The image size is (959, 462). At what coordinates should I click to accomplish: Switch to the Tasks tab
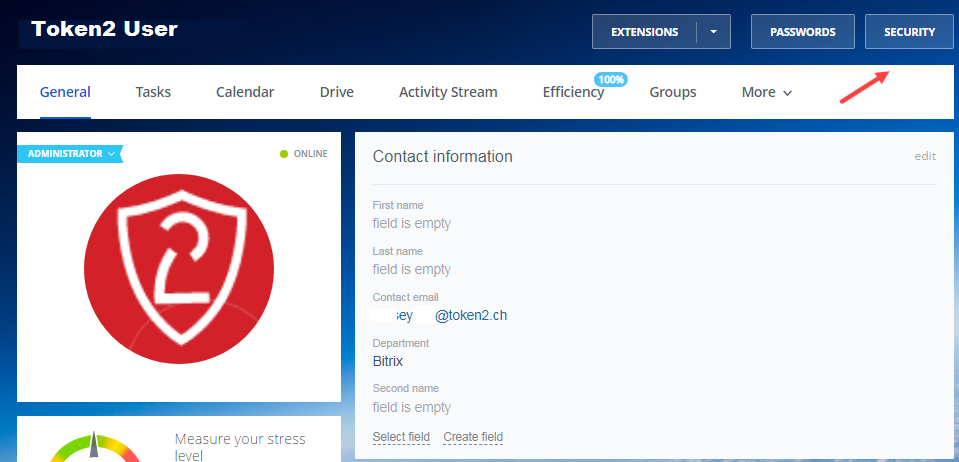coord(153,92)
